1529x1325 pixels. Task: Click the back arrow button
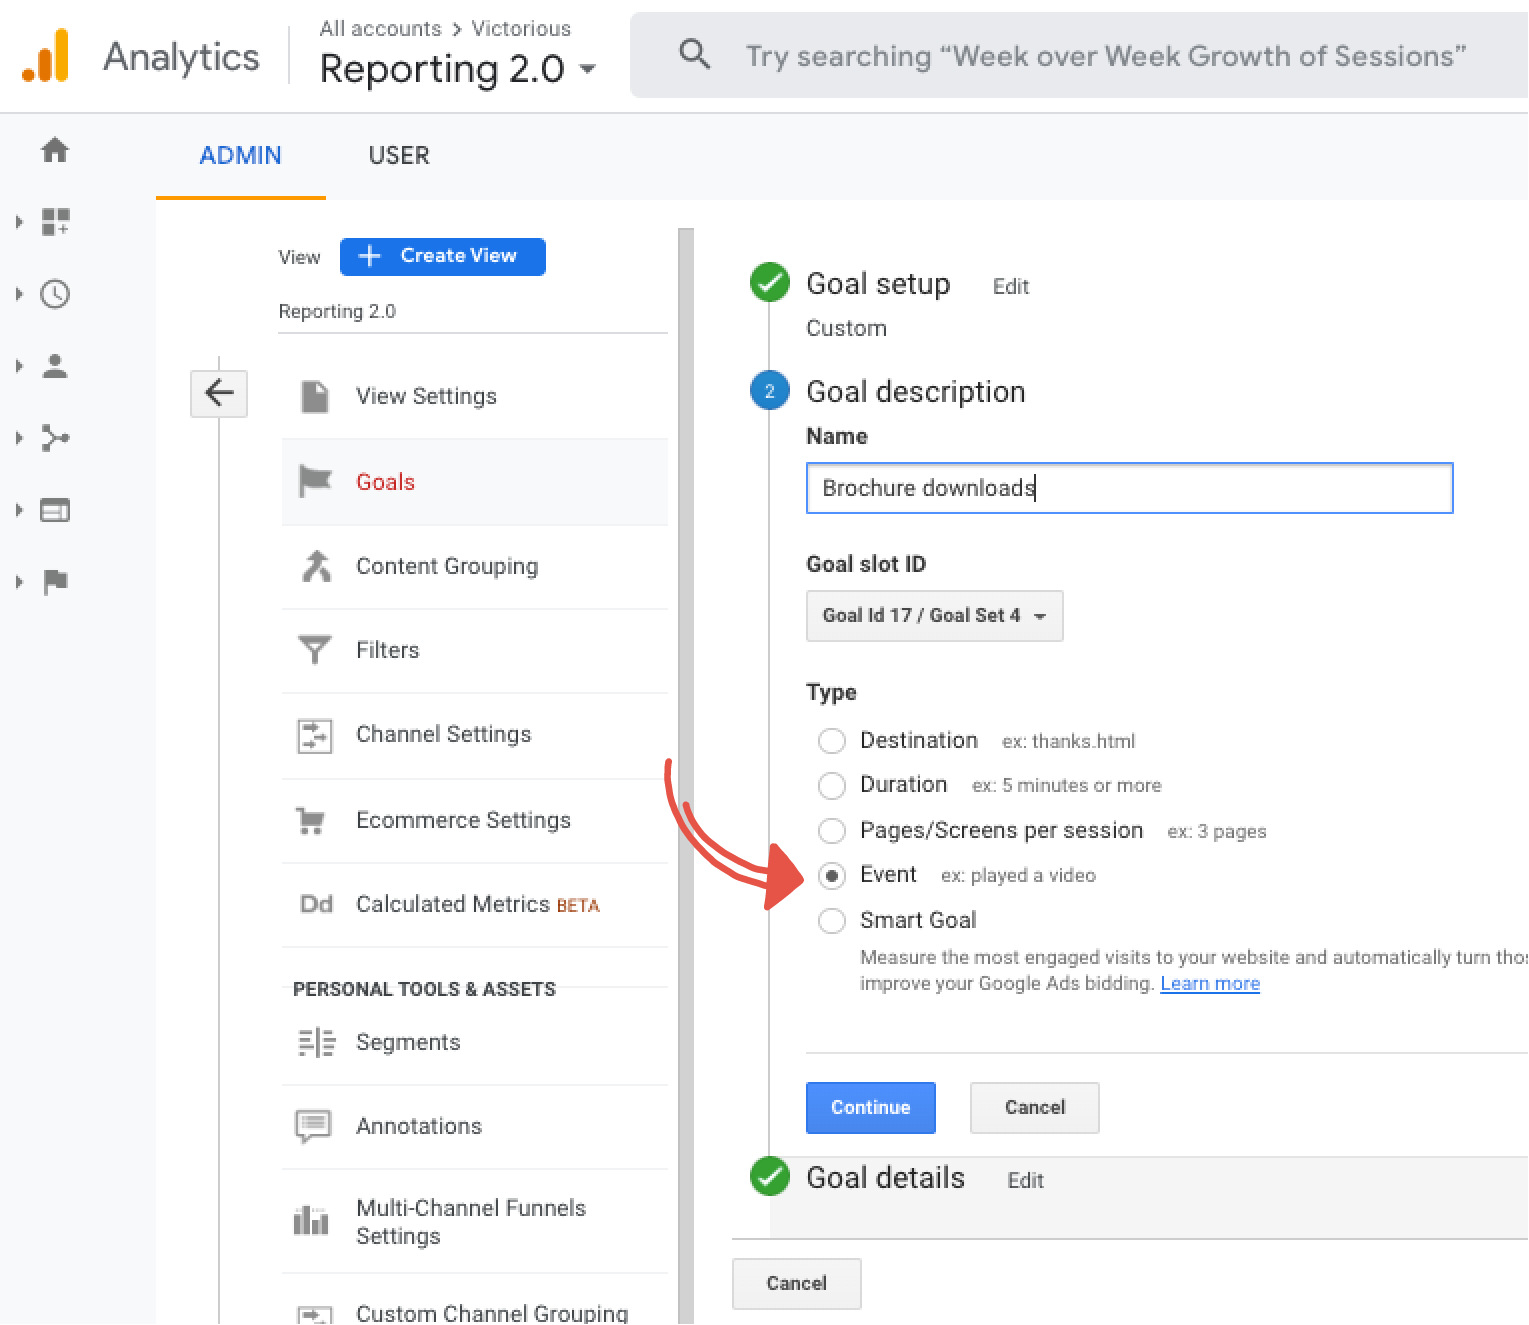219,393
